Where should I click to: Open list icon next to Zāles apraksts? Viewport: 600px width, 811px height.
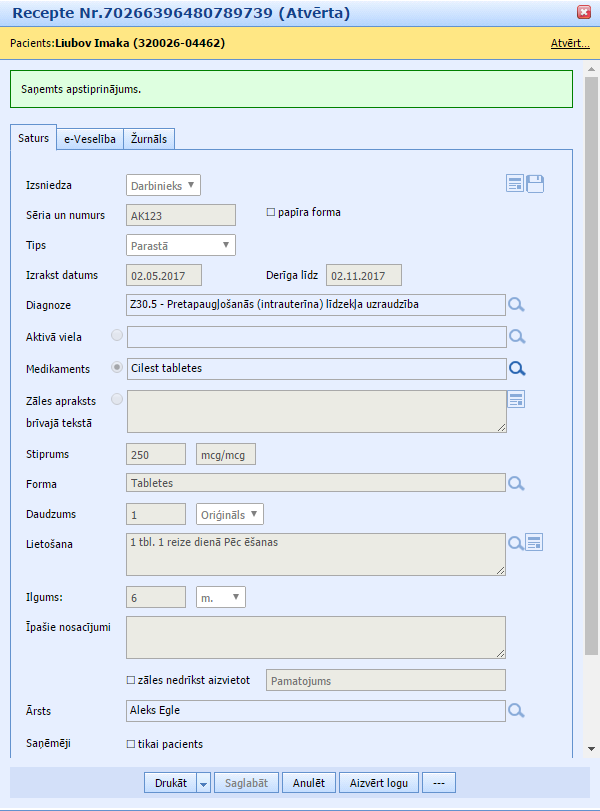[516, 400]
